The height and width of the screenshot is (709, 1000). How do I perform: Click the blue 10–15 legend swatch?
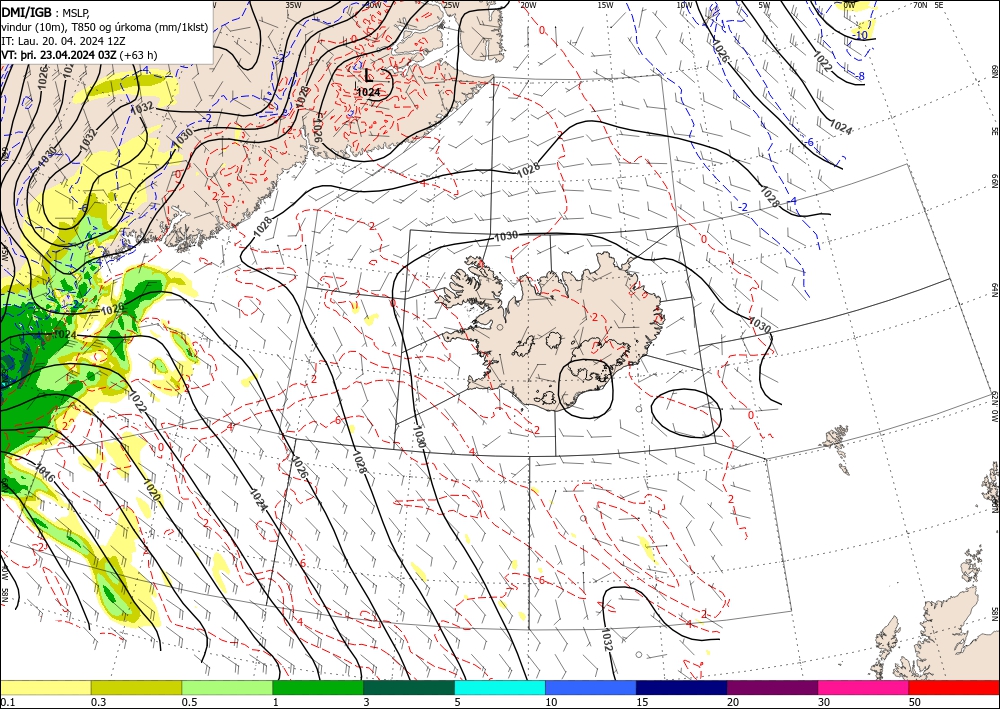(x=591, y=687)
